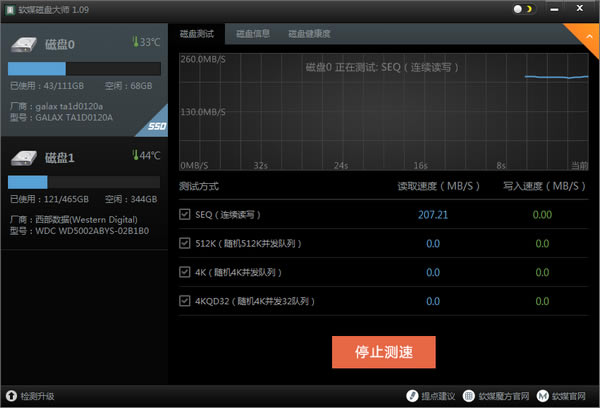Open the 磁盘信息 tab
600x408 pixels.
tap(253, 34)
